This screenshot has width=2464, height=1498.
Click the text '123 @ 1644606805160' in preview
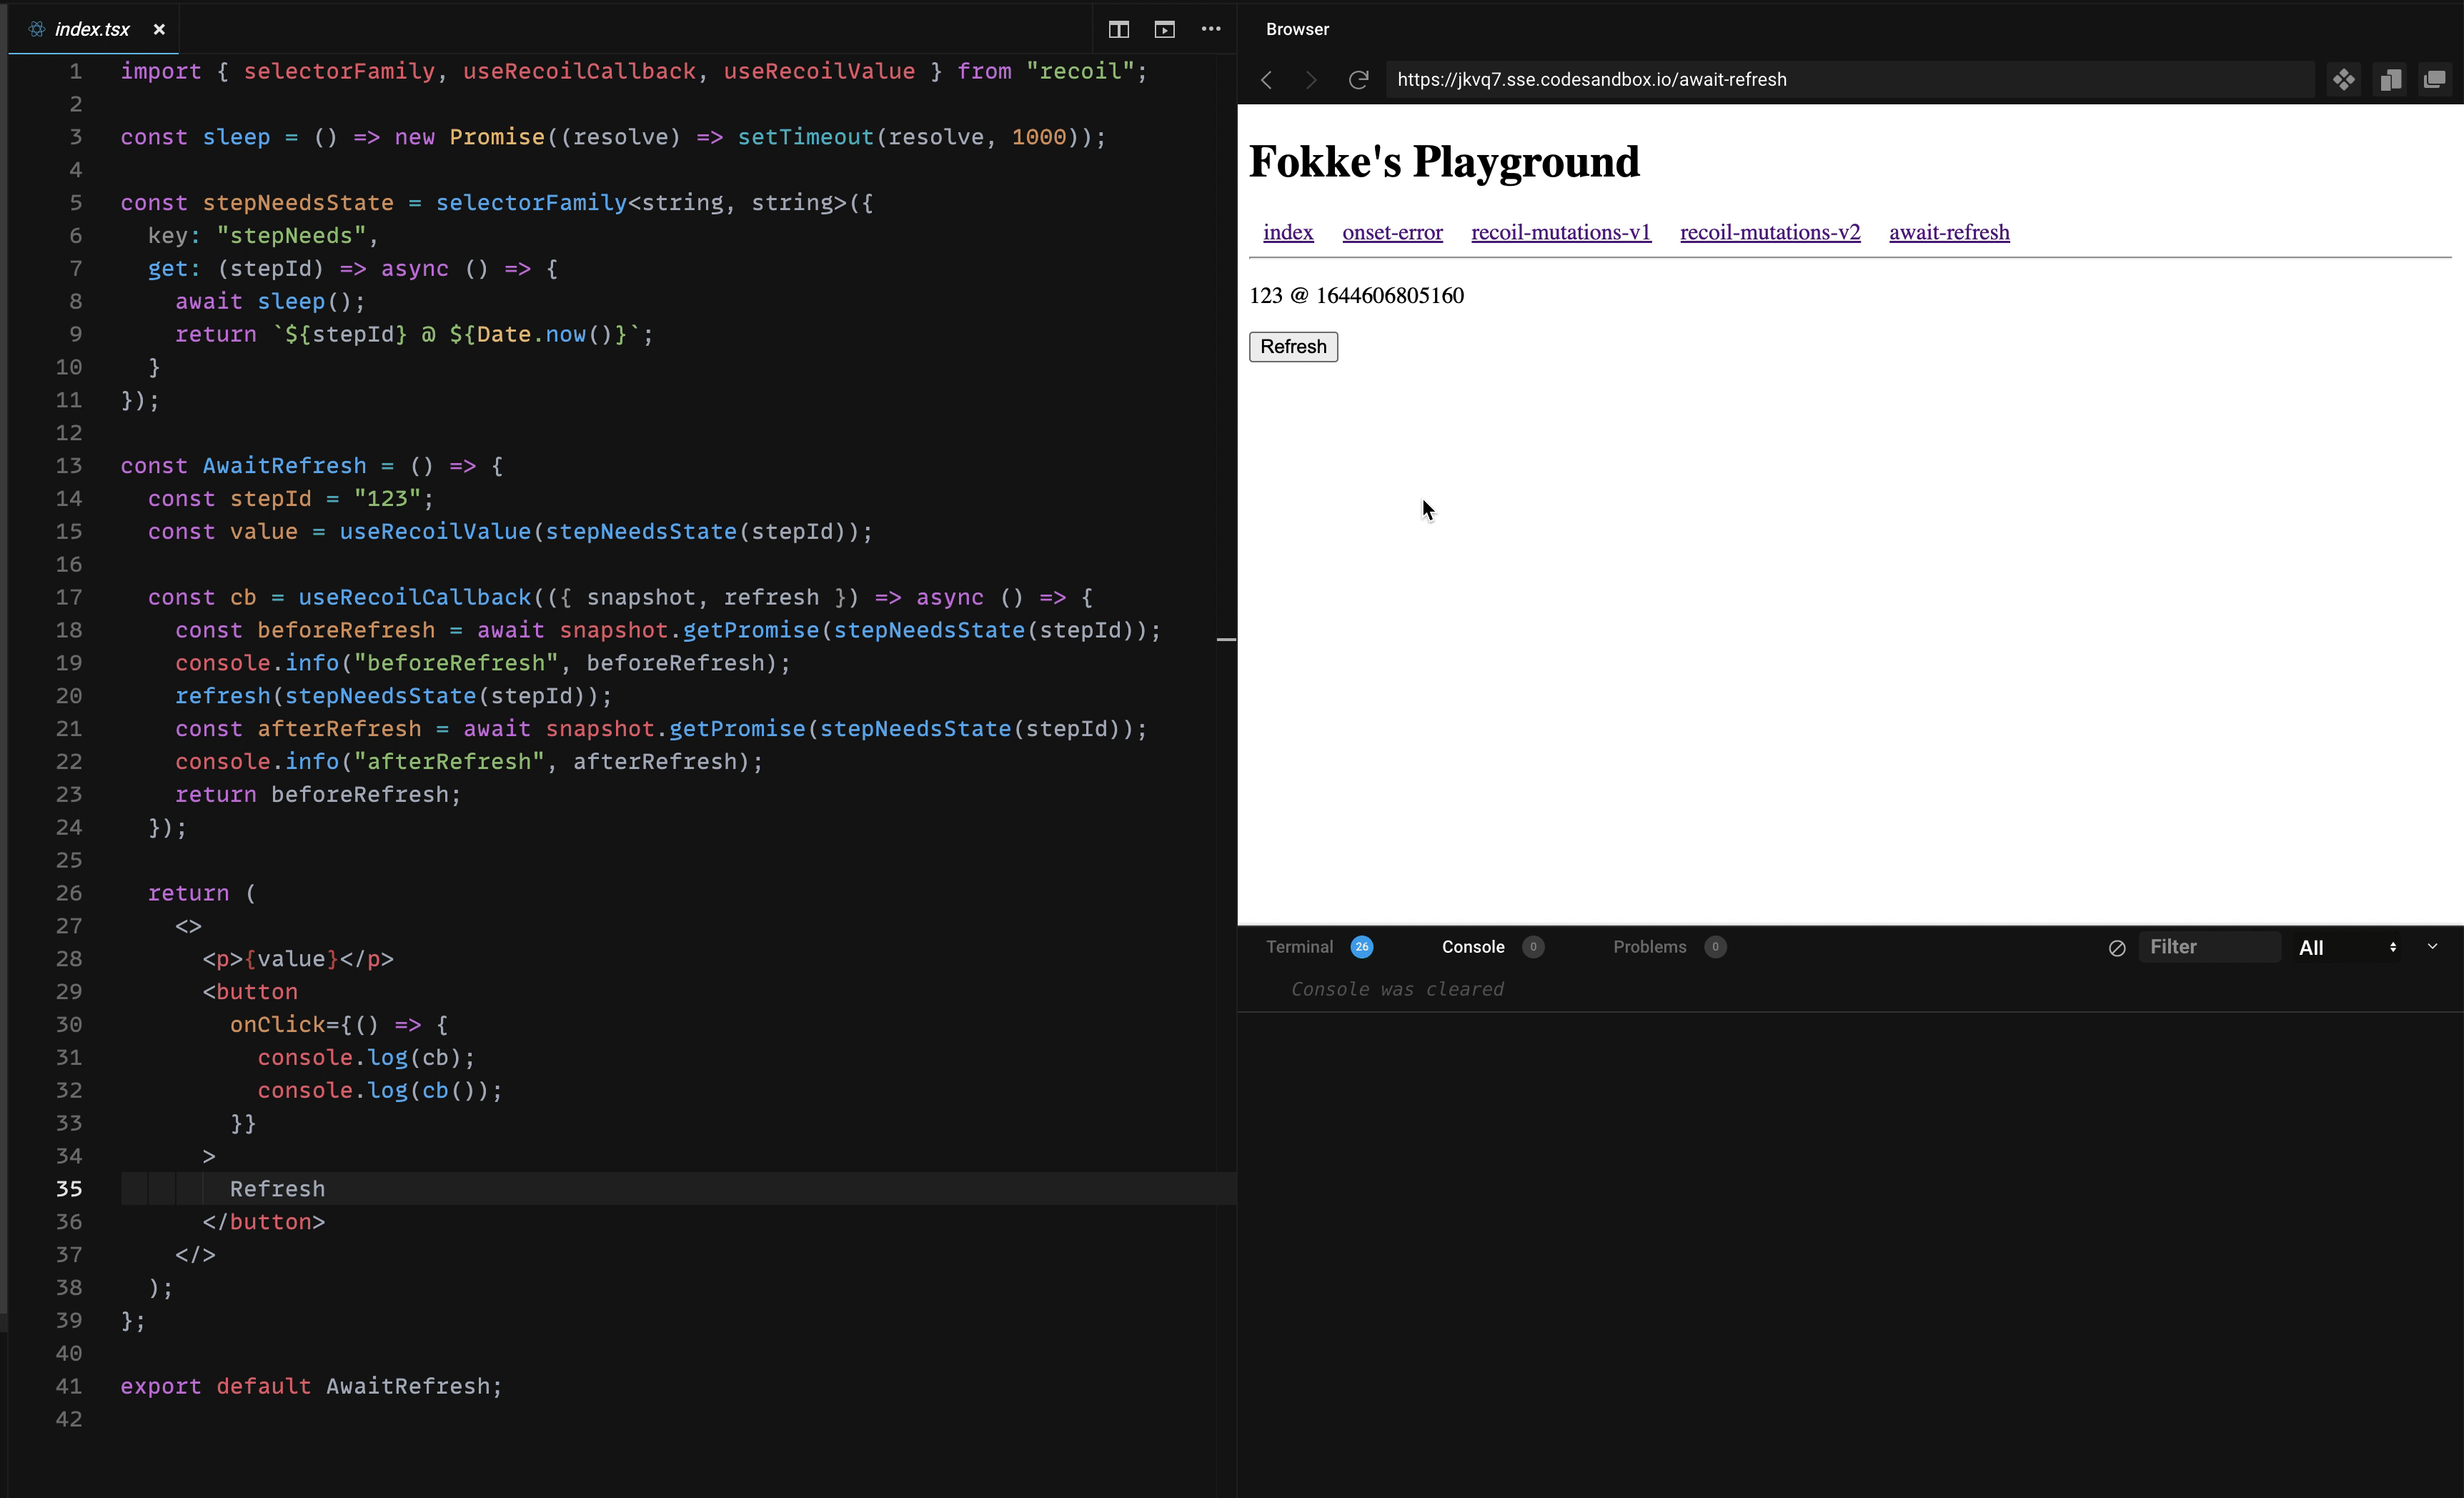pos(1356,295)
